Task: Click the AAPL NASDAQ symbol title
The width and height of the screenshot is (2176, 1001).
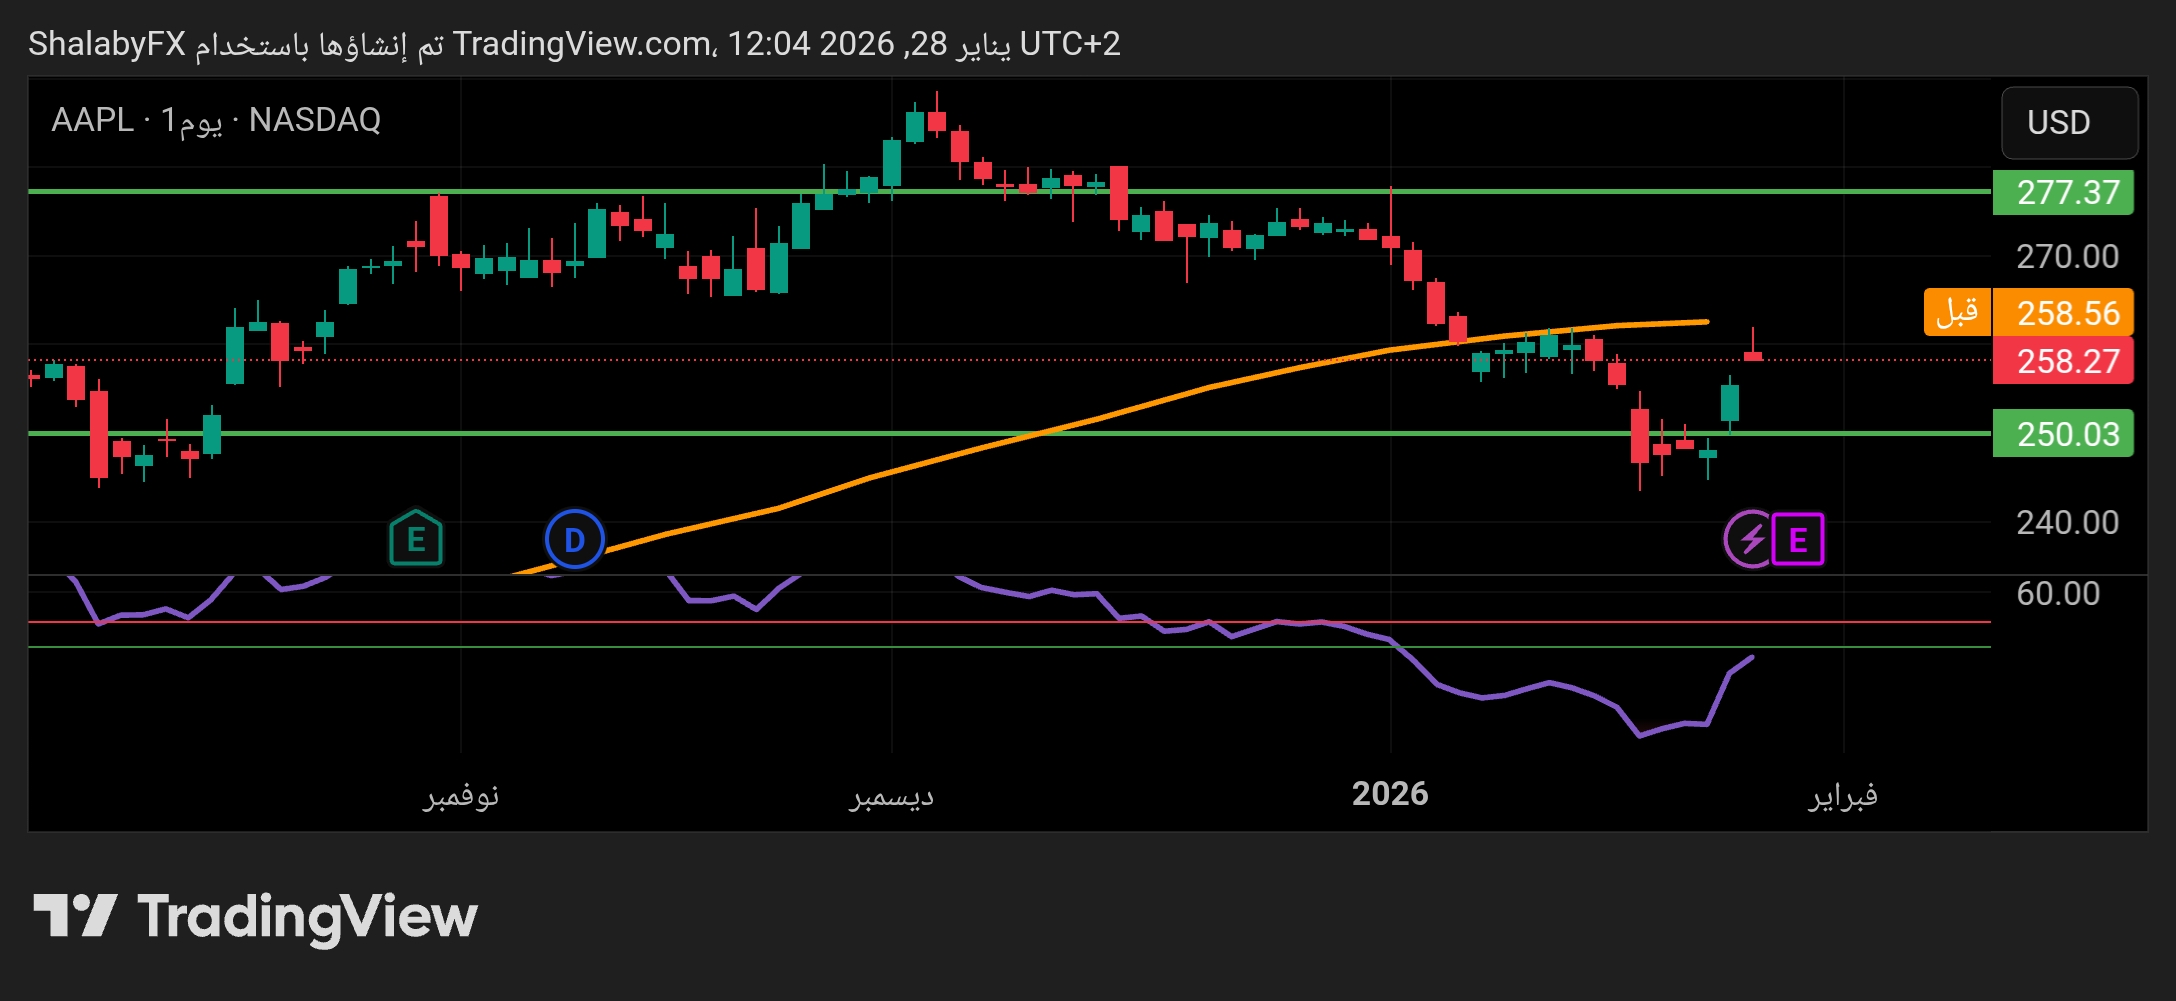Action: [x=216, y=120]
